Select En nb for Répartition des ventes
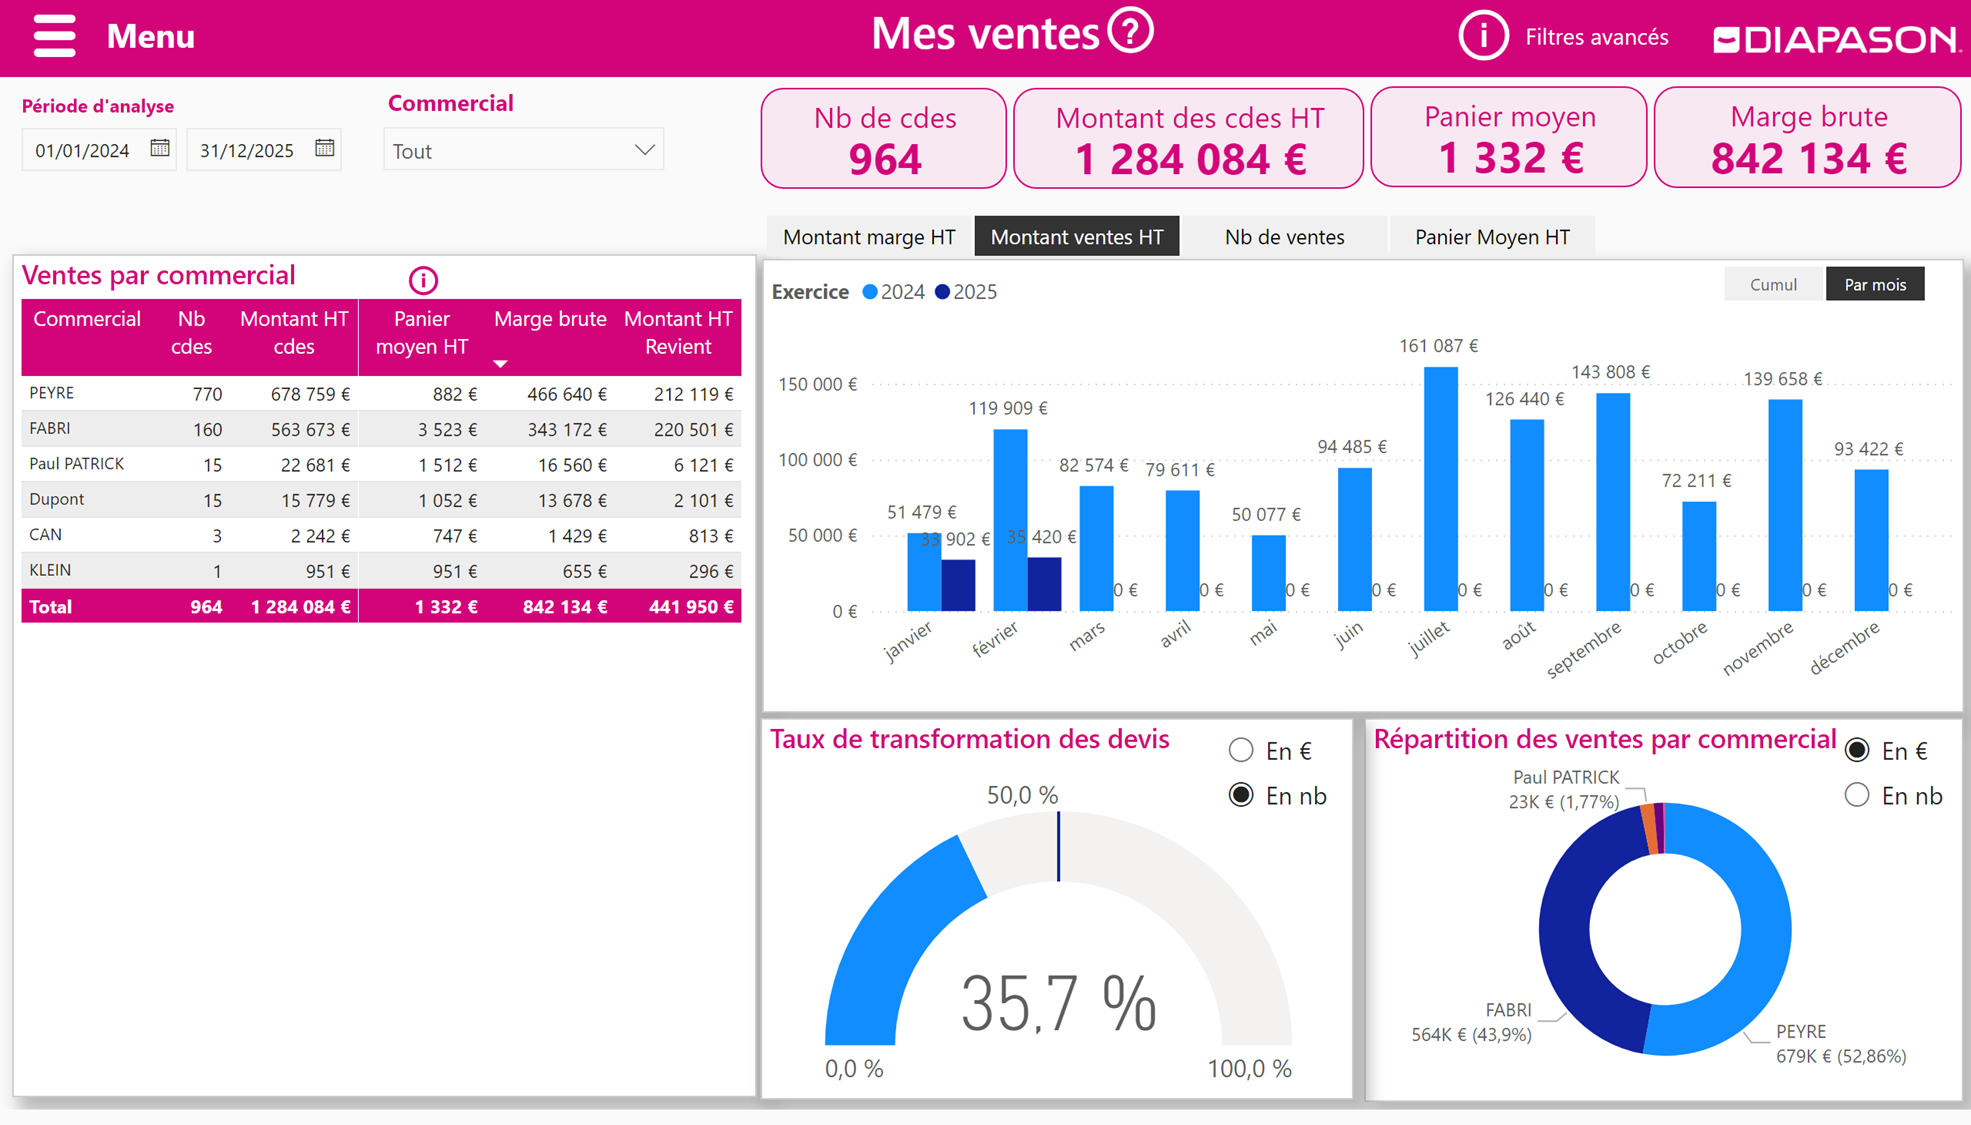The height and width of the screenshot is (1125, 1971). [x=1857, y=795]
